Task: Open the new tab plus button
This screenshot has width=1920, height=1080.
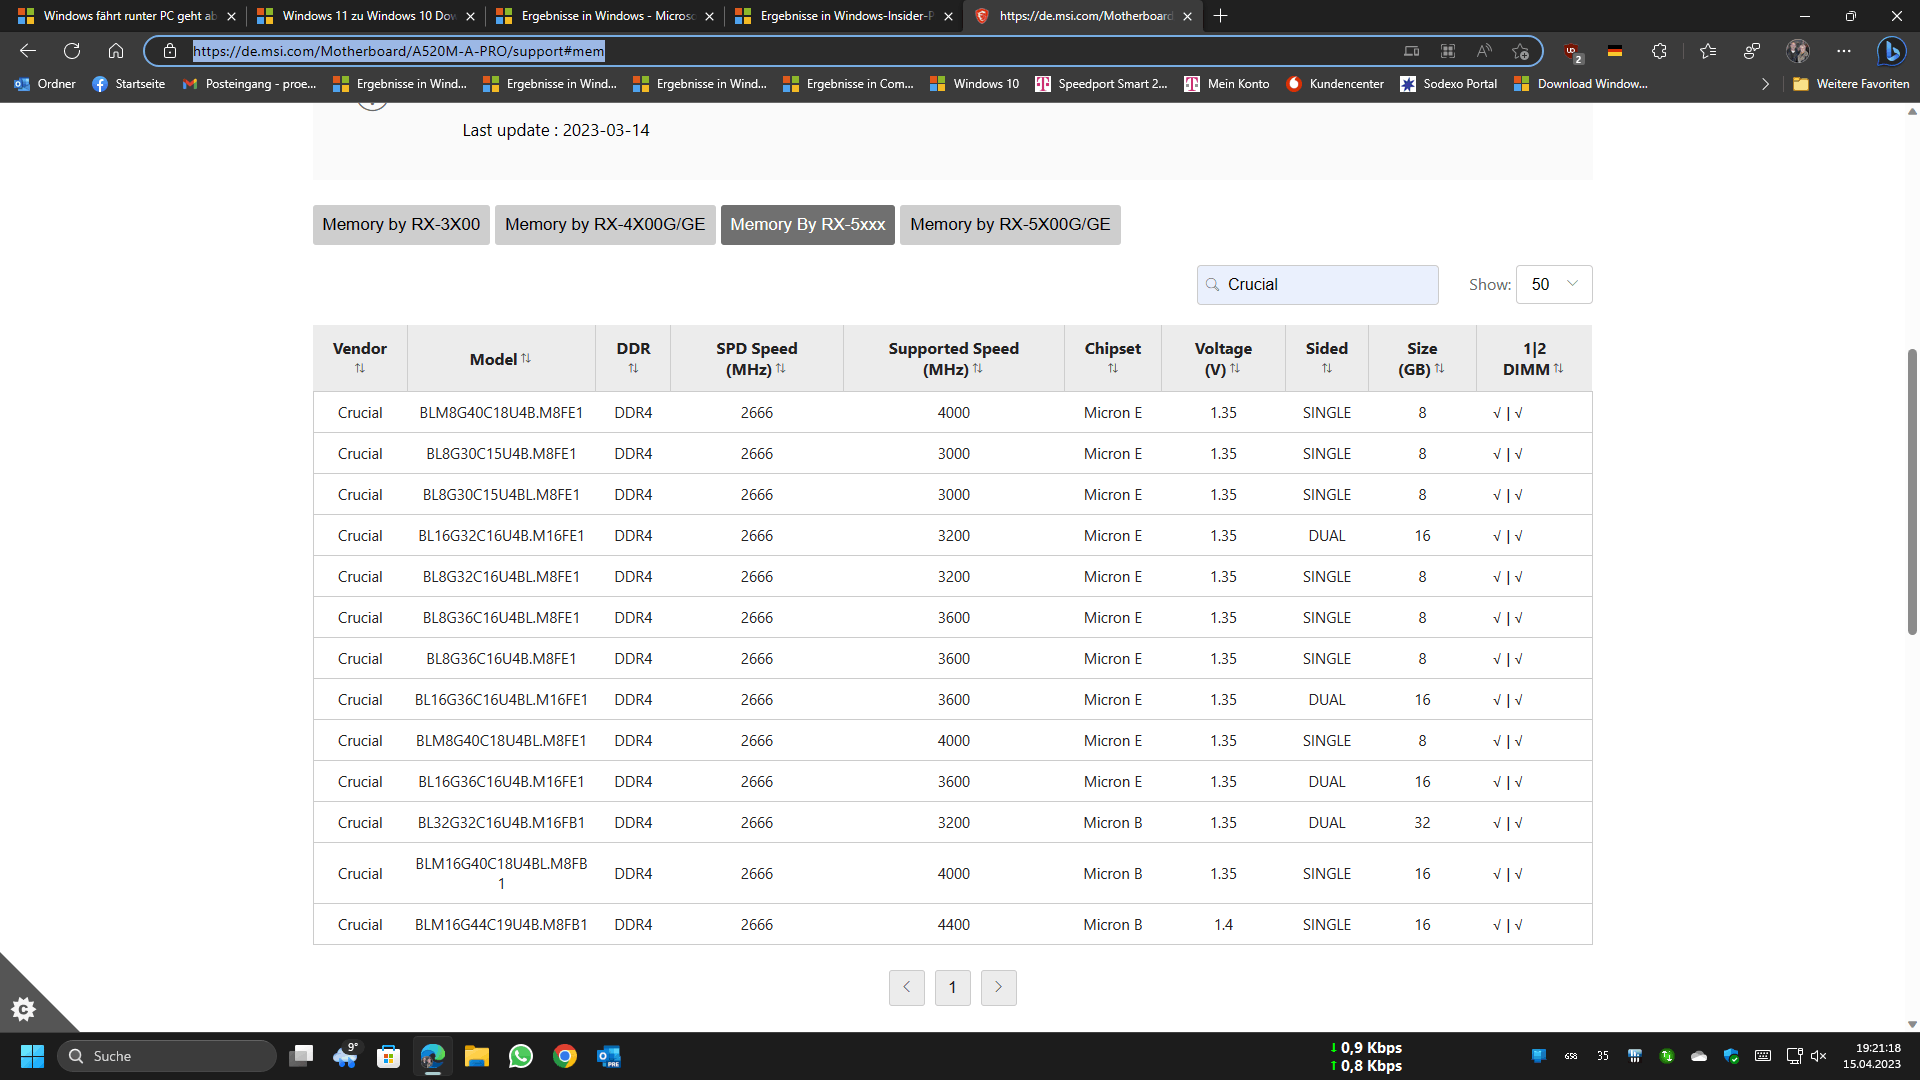Action: [x=1220, y=16]
